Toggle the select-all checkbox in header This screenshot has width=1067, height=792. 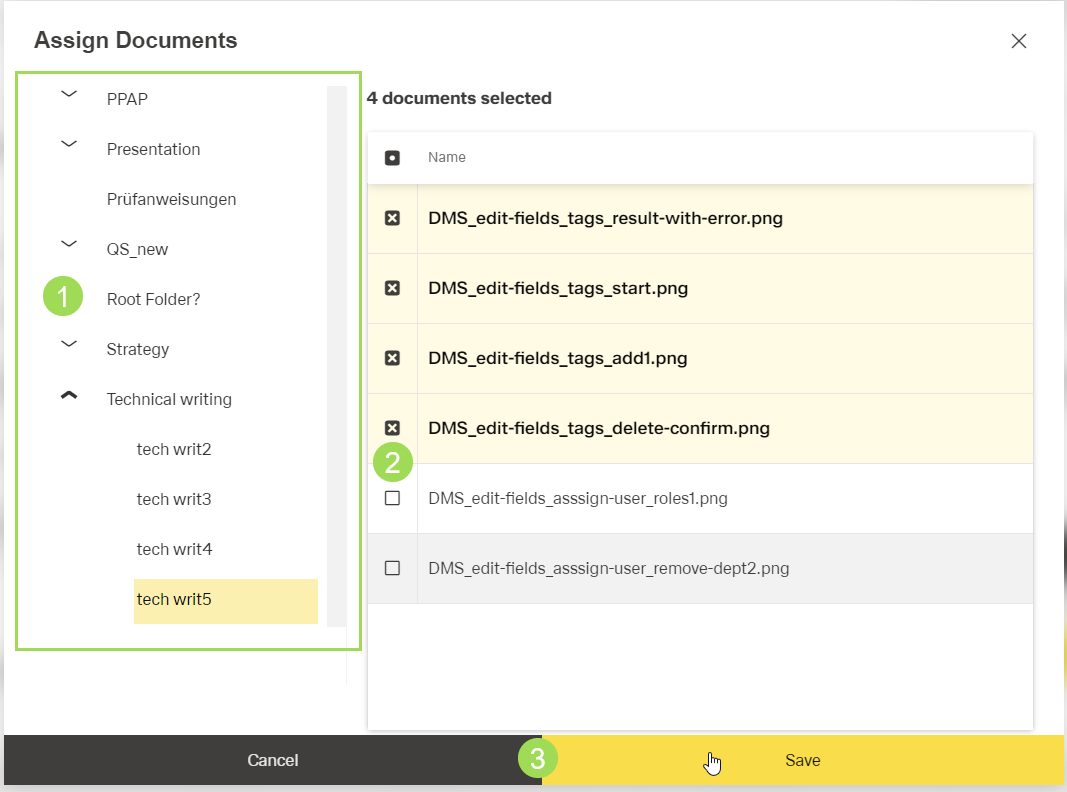pos(392,158)
